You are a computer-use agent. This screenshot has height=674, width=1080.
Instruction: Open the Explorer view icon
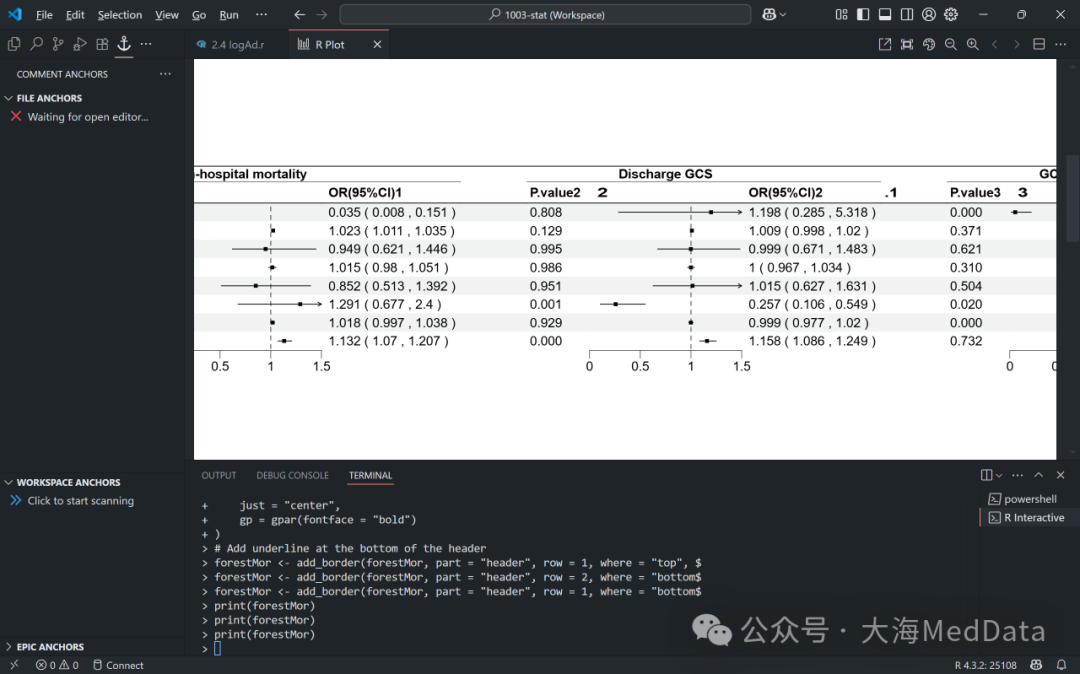(14, 44)
